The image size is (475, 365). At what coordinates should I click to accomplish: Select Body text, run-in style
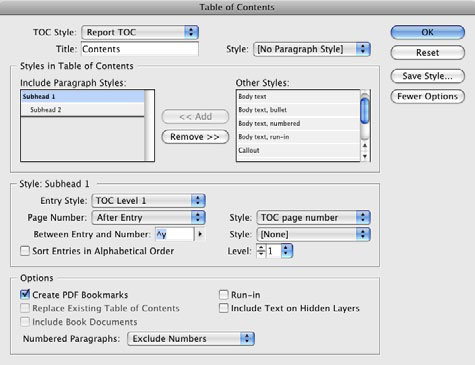(x=298, y=137)
